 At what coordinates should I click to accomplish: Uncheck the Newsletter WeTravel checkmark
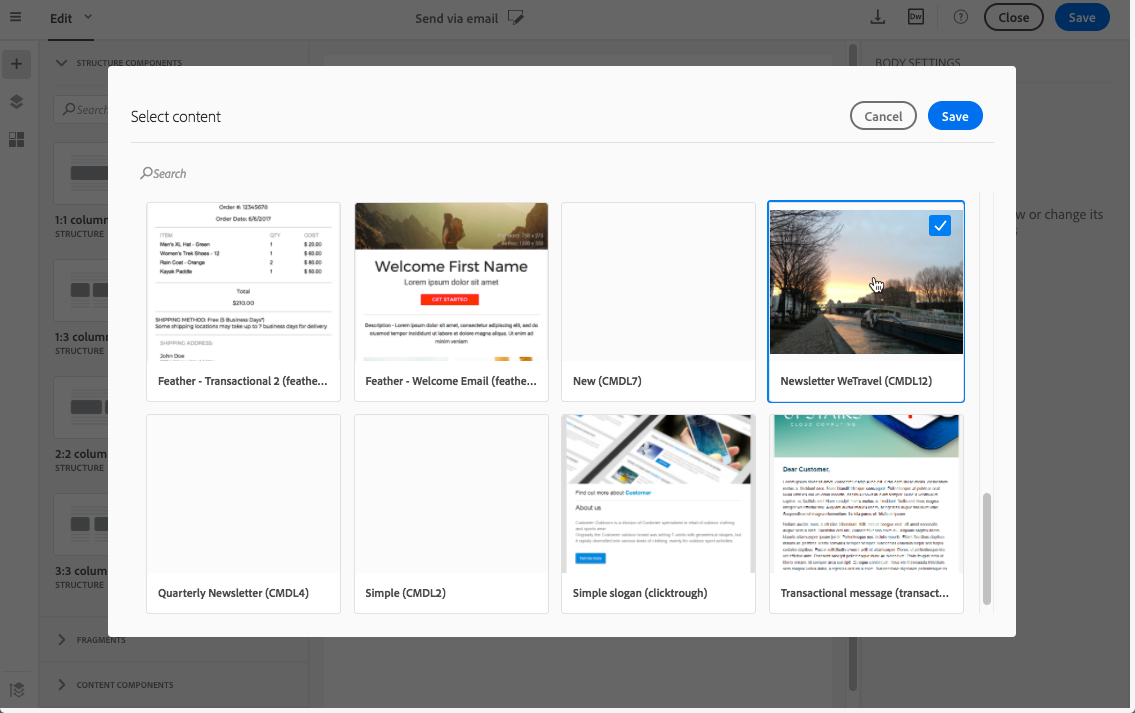tap(940, 226)
